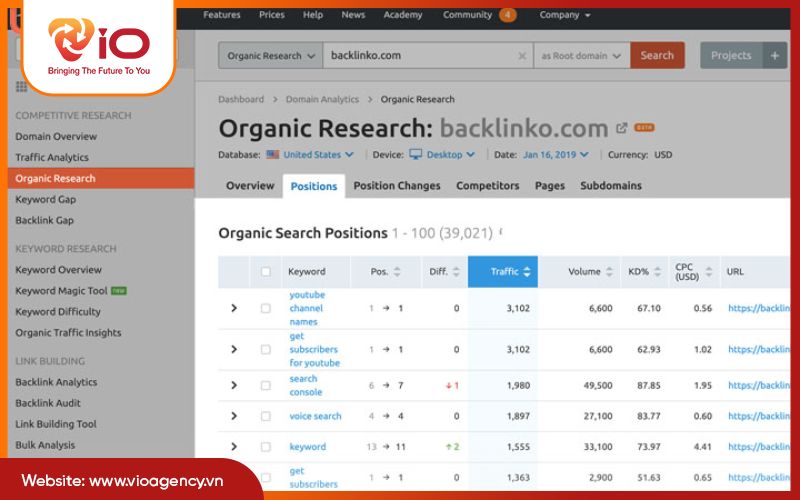Image resolution: width=800 pixels, height=500 pixels.
Task: Open backlinko.com external link icon
Action: click(x=621, y=128)
